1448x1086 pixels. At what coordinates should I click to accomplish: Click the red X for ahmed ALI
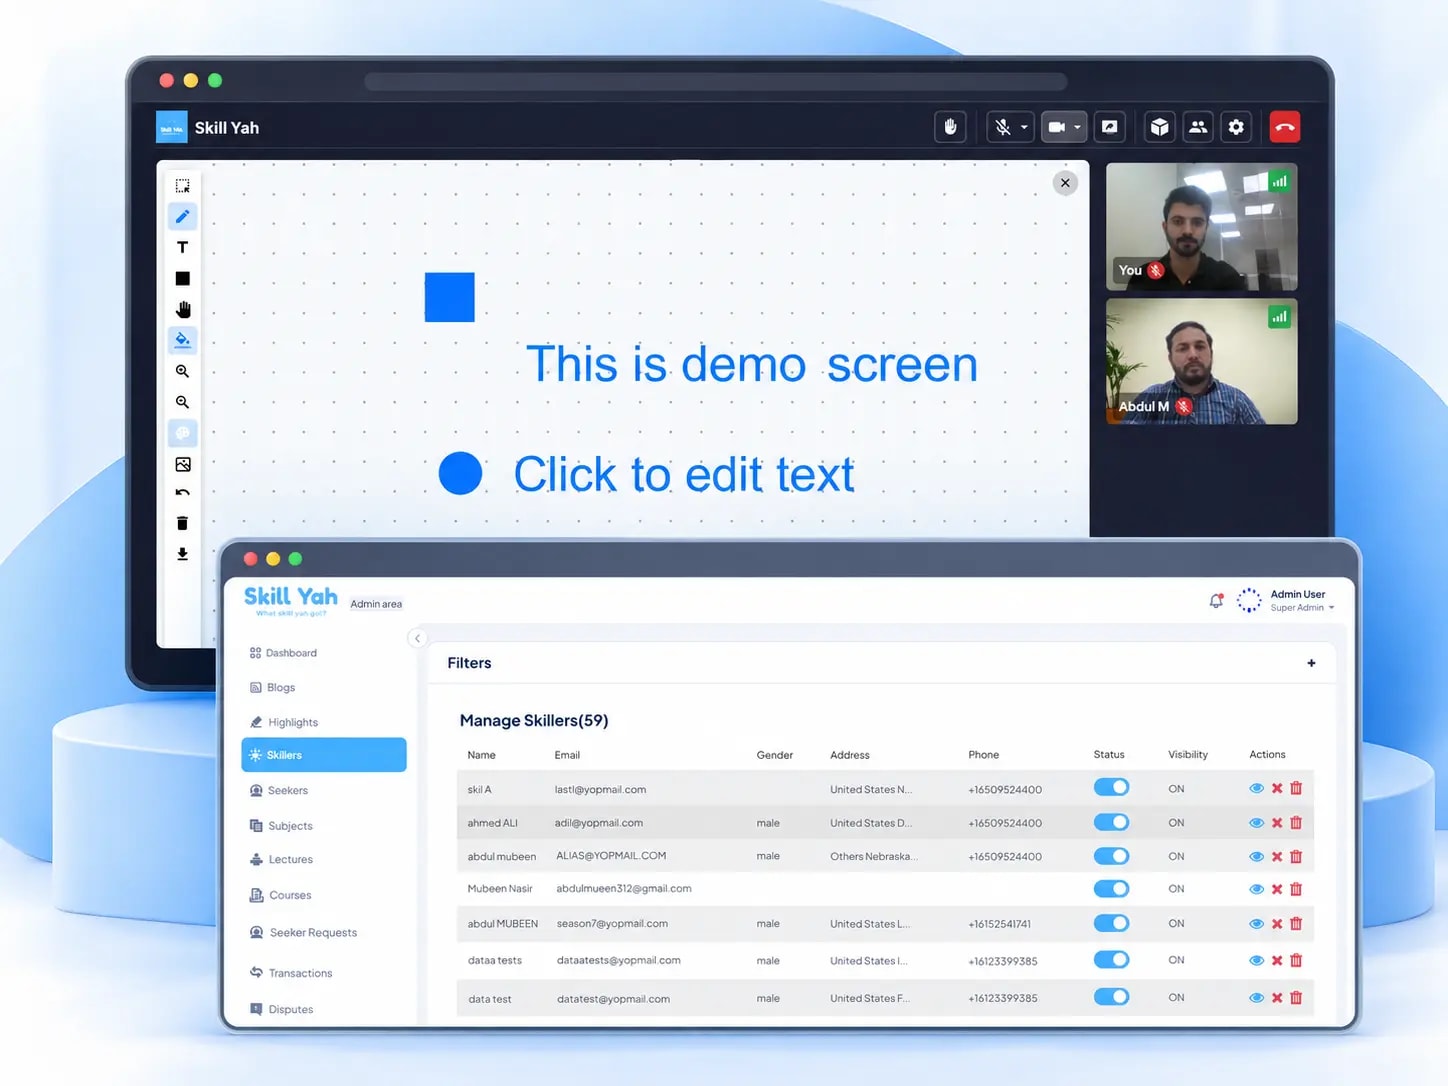click(1277, 823)
